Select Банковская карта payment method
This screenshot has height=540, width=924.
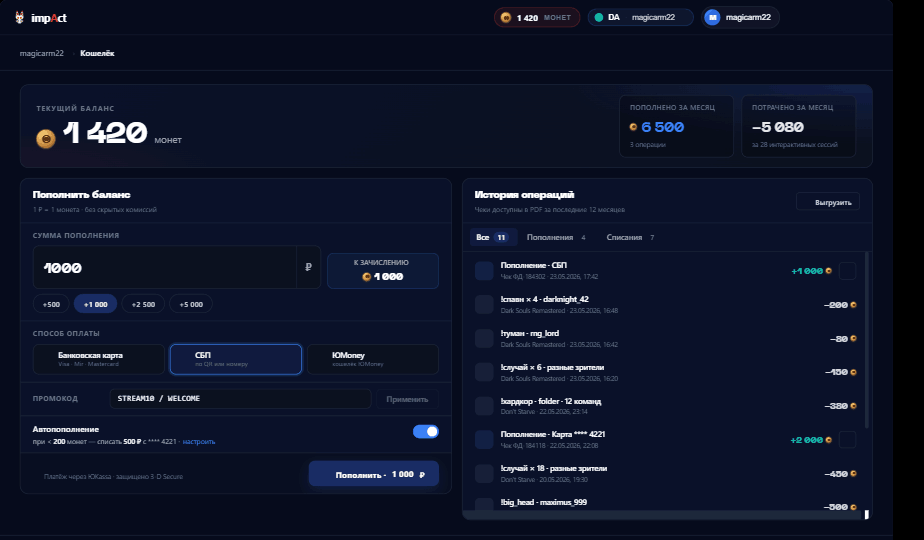pyautogui.click(x=98, y=359)
